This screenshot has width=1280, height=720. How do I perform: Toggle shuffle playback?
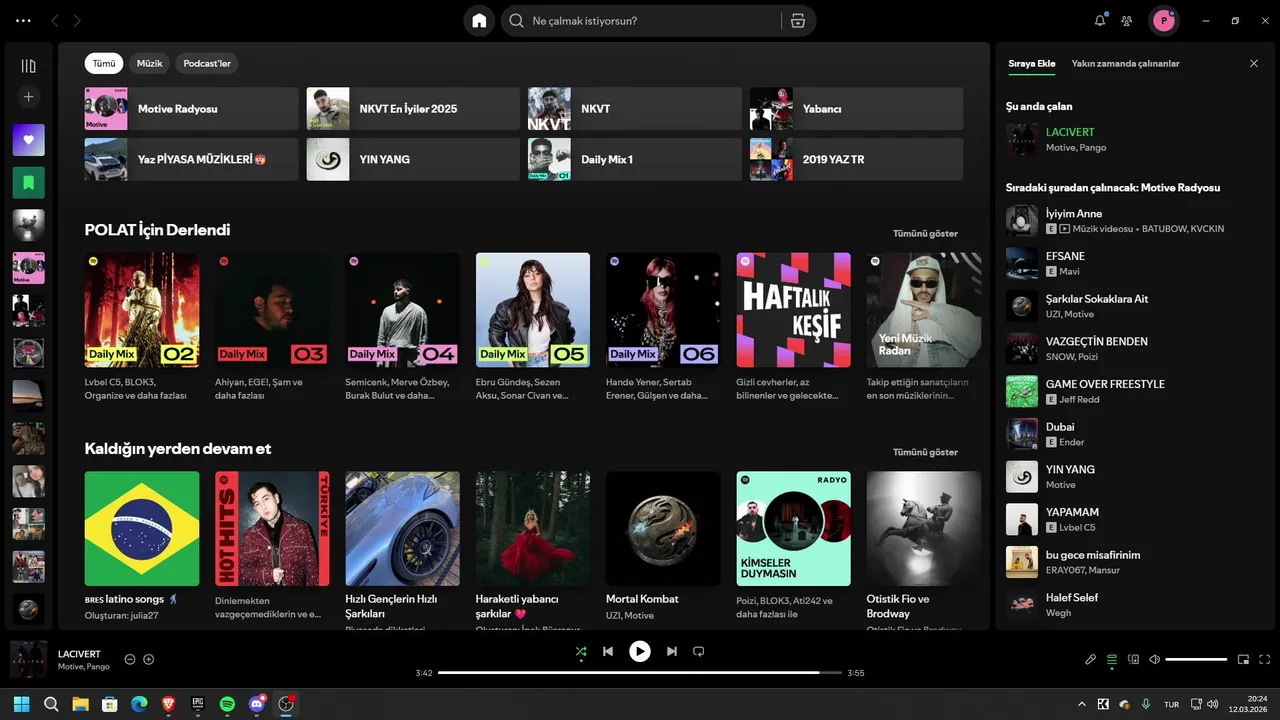pyautogui.click(x=581, y=651)
